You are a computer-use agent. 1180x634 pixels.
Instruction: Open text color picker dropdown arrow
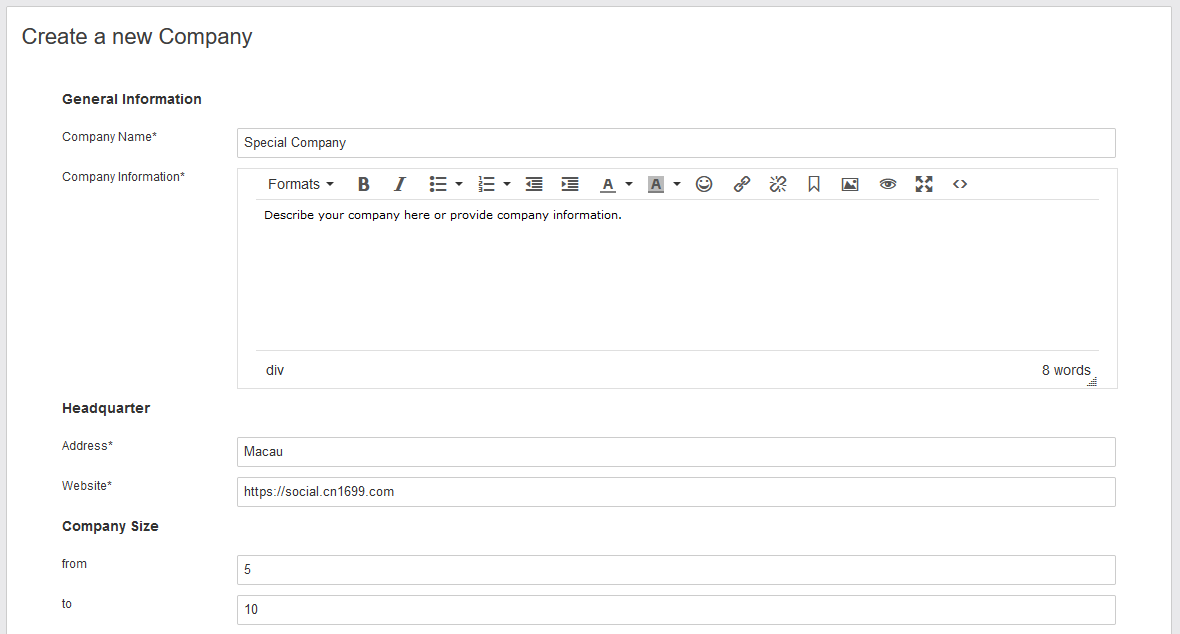(629, 184)
